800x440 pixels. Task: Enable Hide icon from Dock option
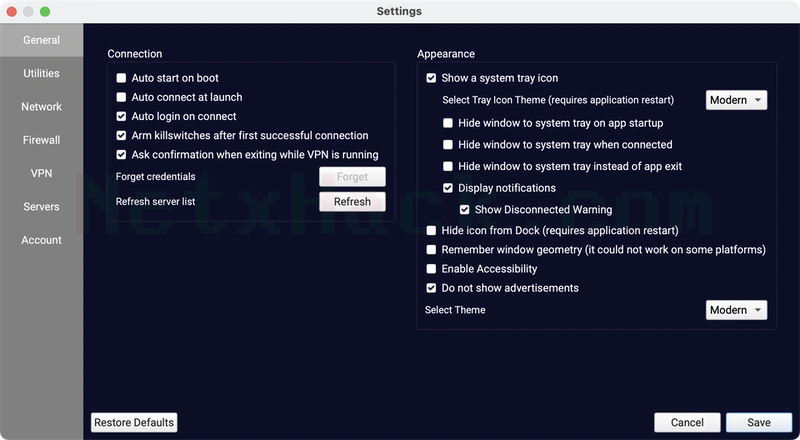(431, 231)
